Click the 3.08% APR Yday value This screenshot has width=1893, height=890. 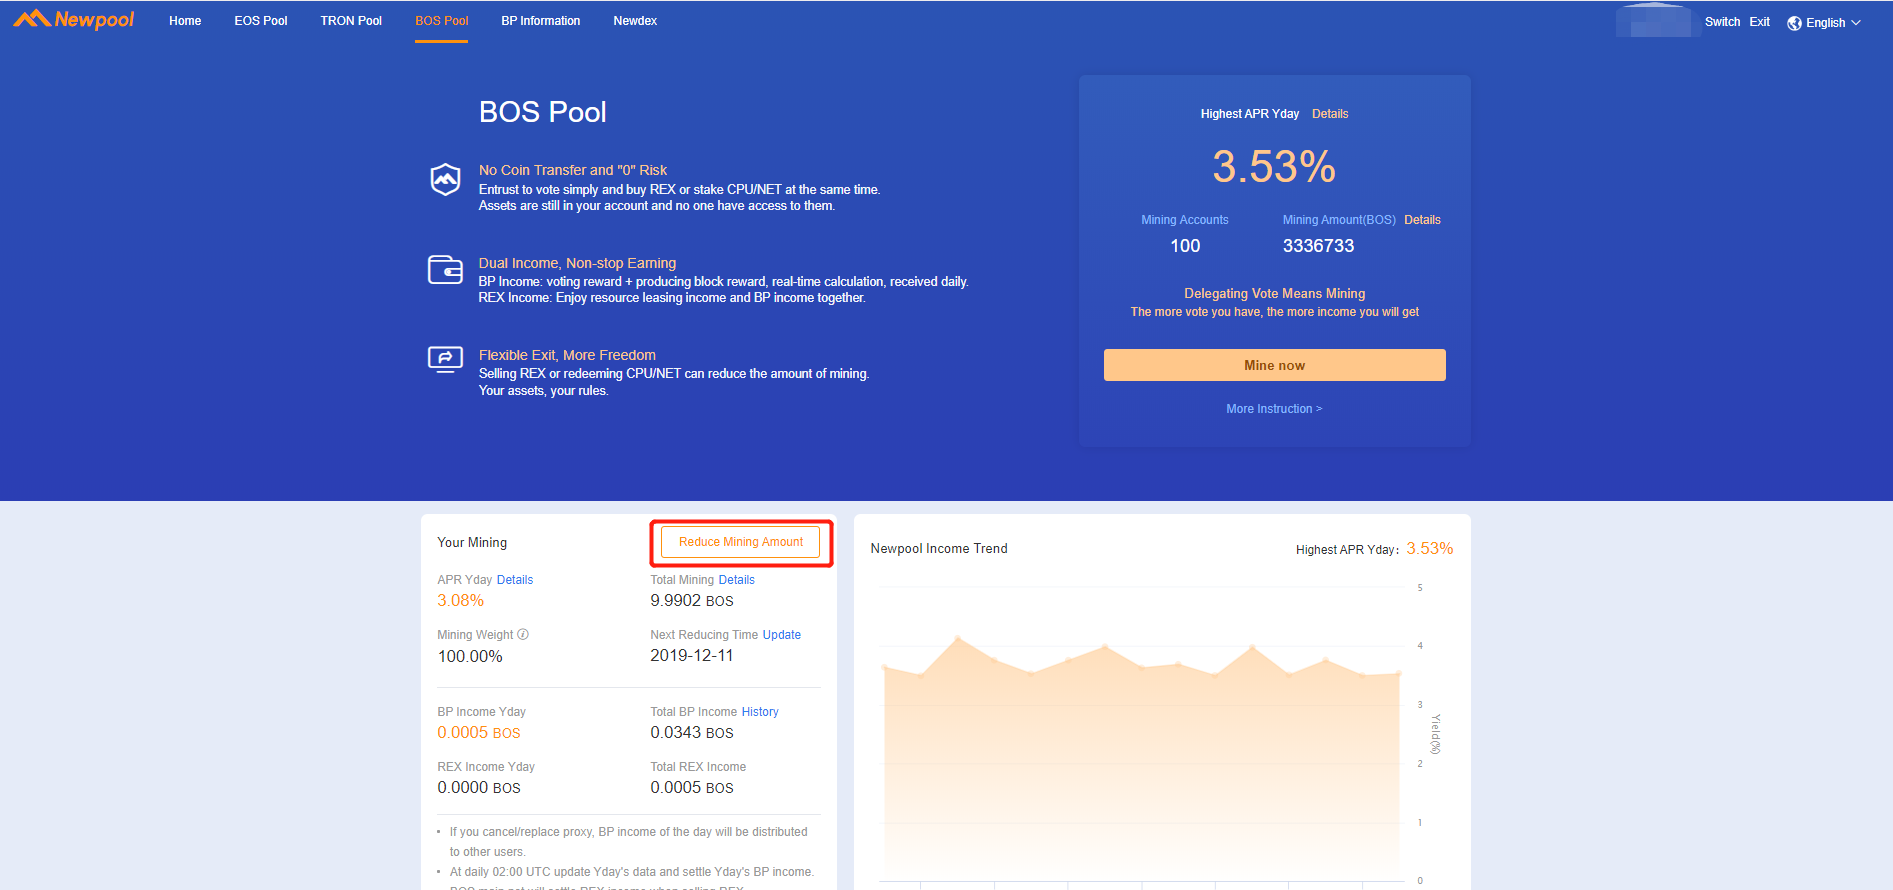[460, 601]
